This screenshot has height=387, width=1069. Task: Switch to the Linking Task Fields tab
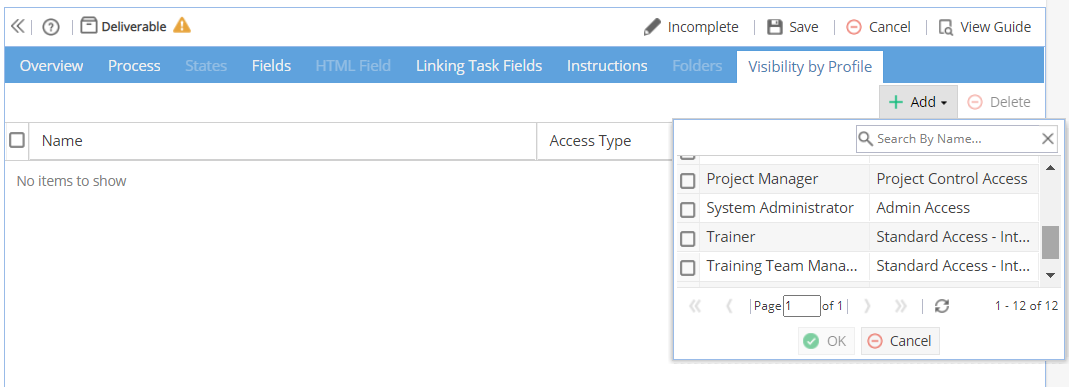click(479, 66)
